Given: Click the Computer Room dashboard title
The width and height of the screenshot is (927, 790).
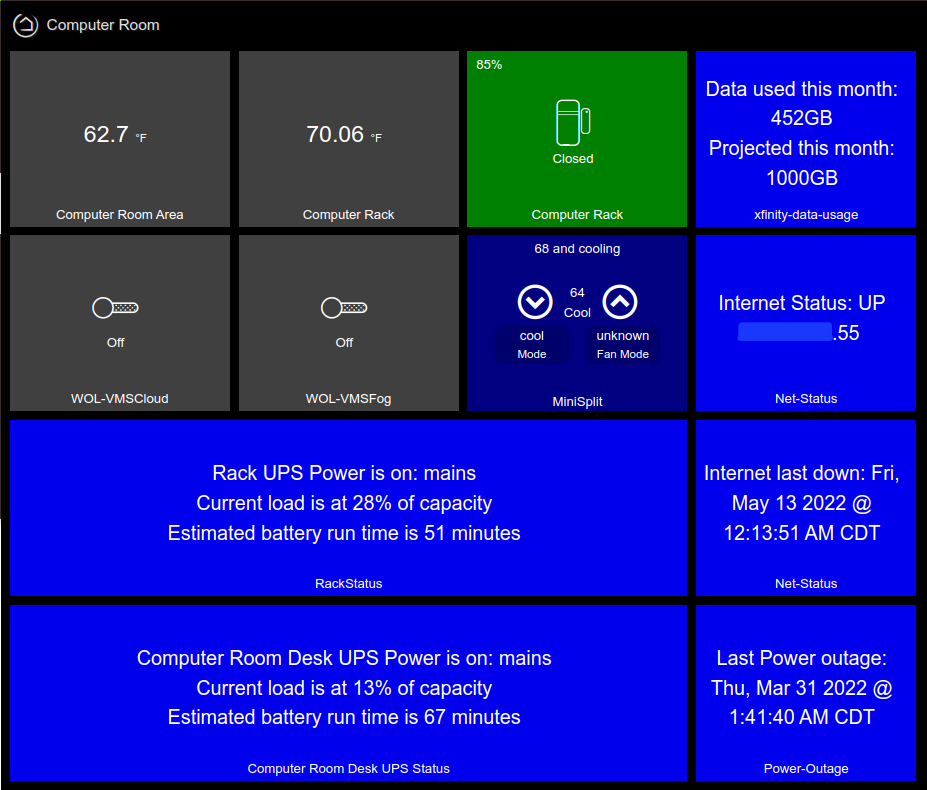Looking at the screenshot, I should tap(103, 25).
